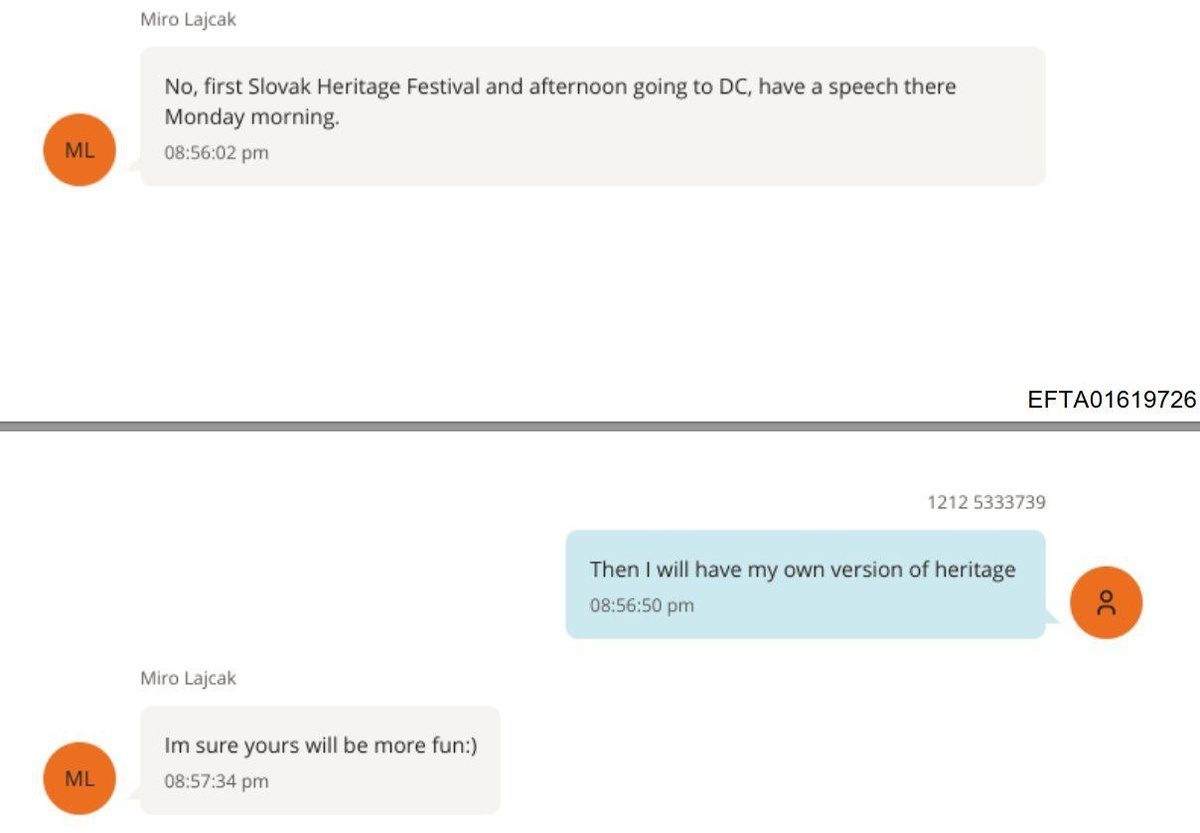This screenshot has height=833, width=1200.
Task: Click the EFTA01619726 document ID label
Action: point(1111,400)
